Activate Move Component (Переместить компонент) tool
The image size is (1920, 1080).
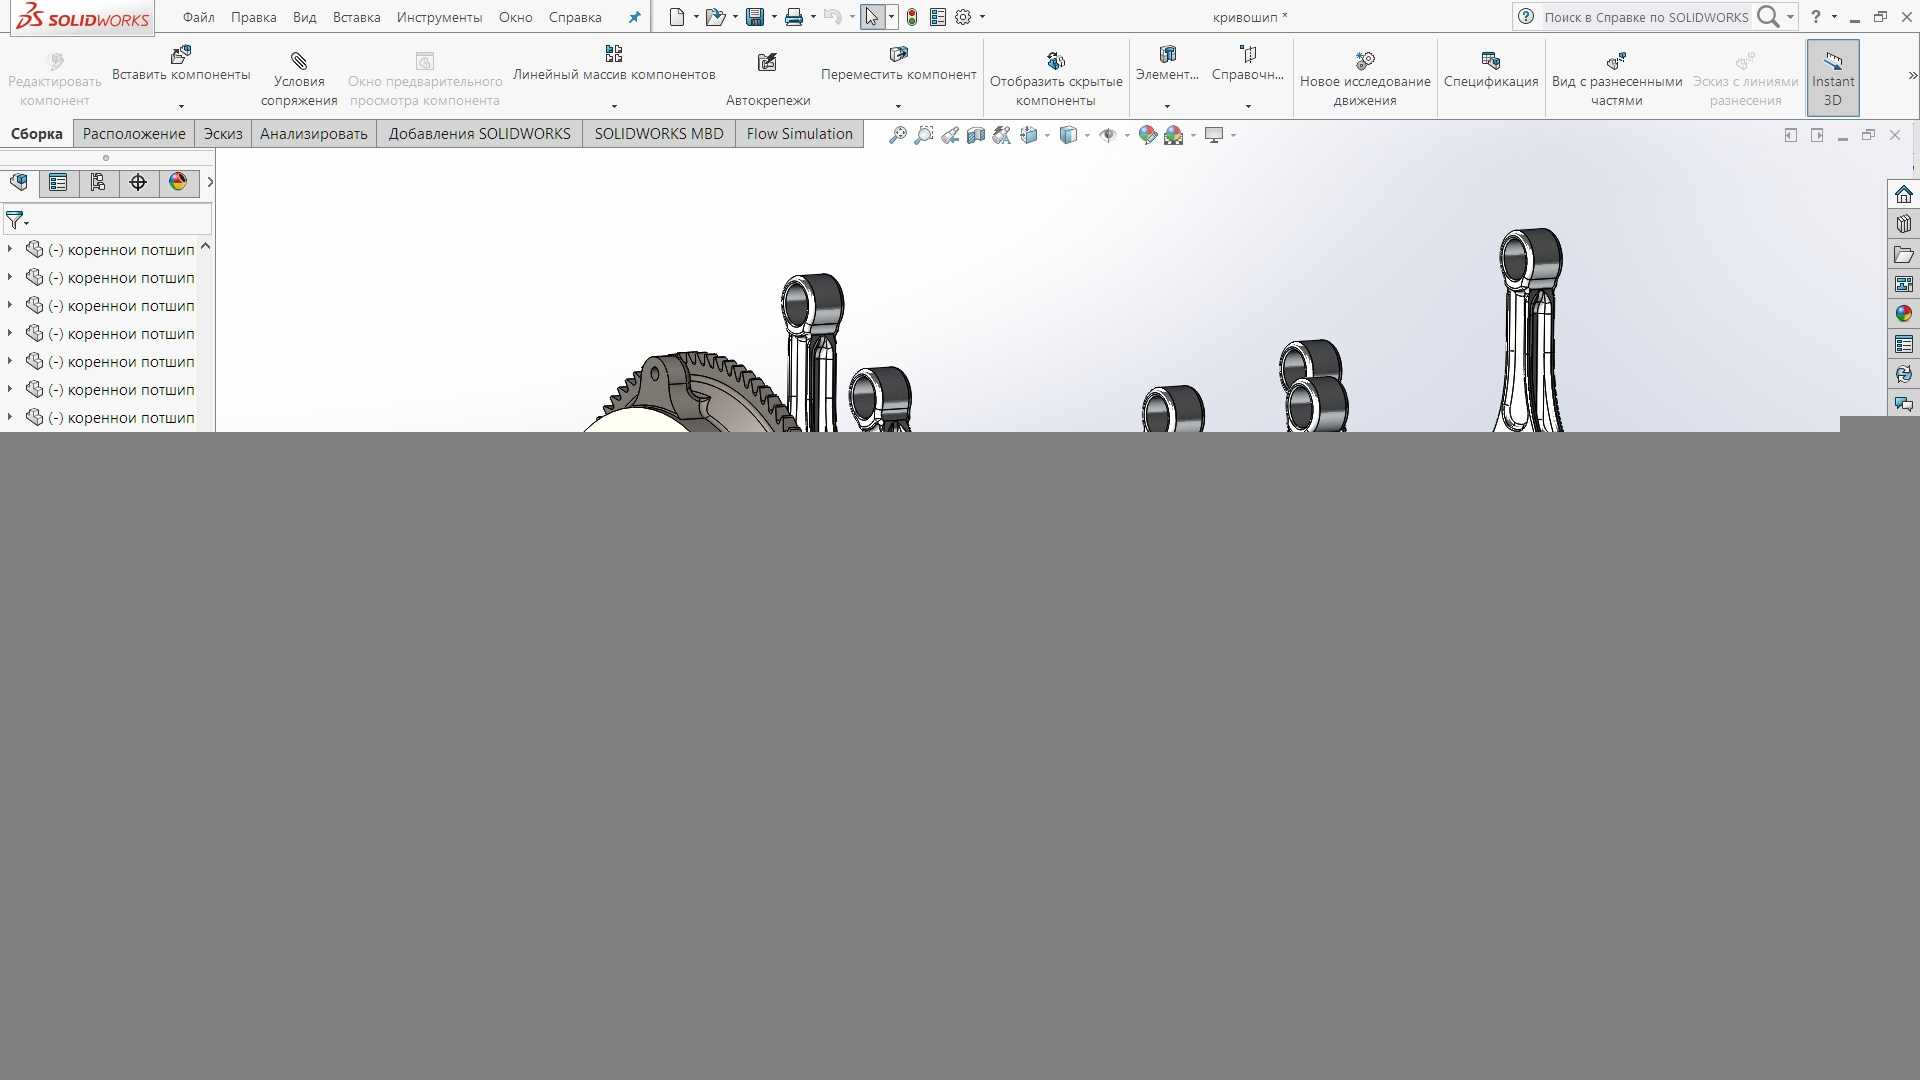pos(898,64)
